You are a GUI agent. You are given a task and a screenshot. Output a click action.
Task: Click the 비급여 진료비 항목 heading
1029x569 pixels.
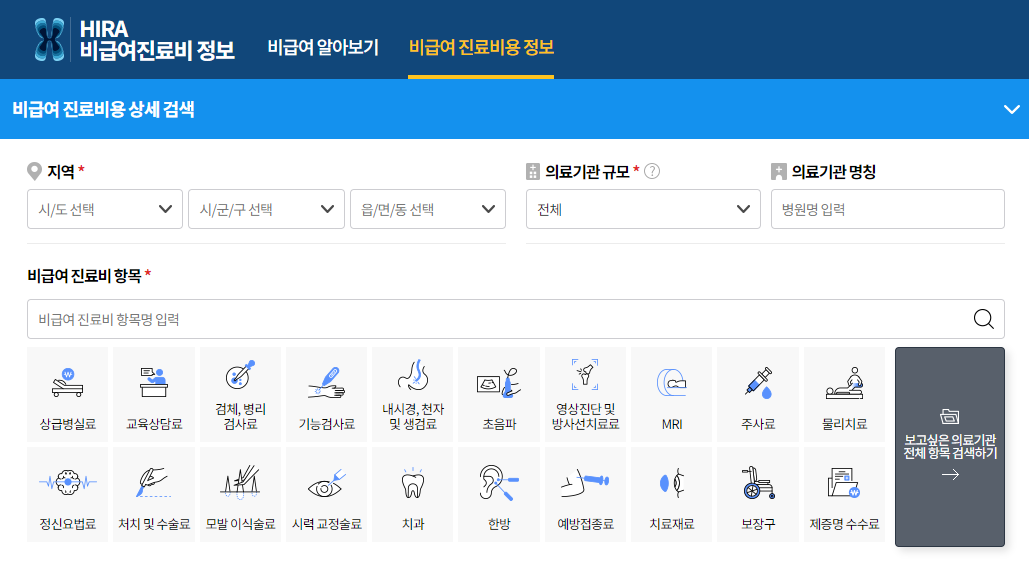[x=84, y=275]
